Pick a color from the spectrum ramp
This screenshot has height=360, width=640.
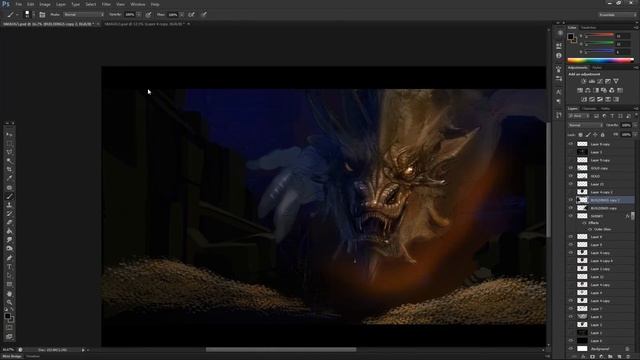point(600,60)
